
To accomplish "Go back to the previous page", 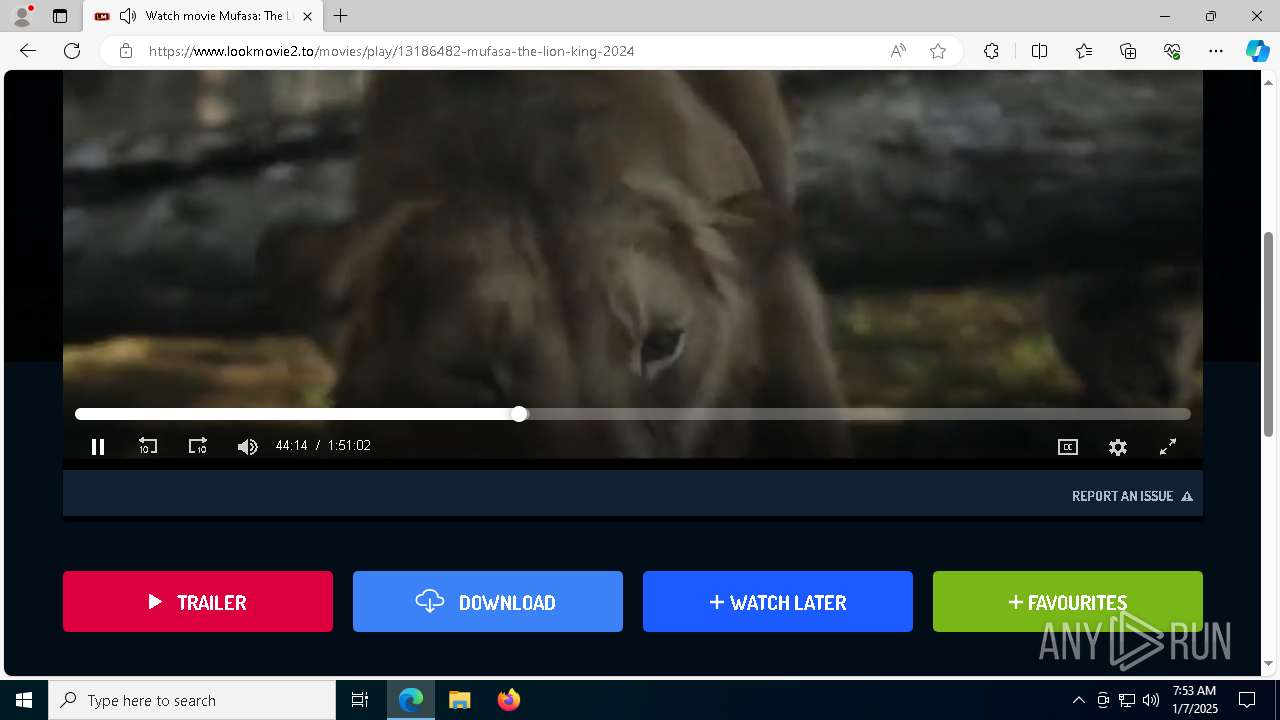I will 28,51.
